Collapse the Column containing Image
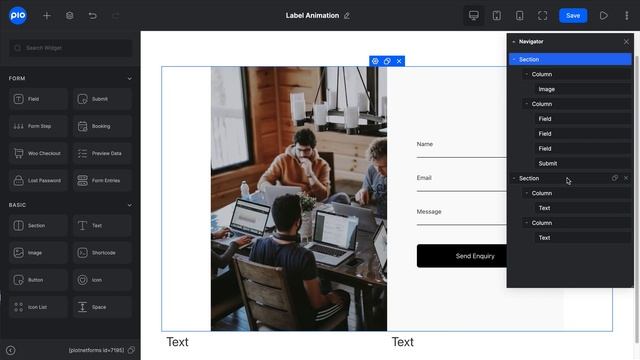This screenshot has height=360, width=640. [527, 74]
